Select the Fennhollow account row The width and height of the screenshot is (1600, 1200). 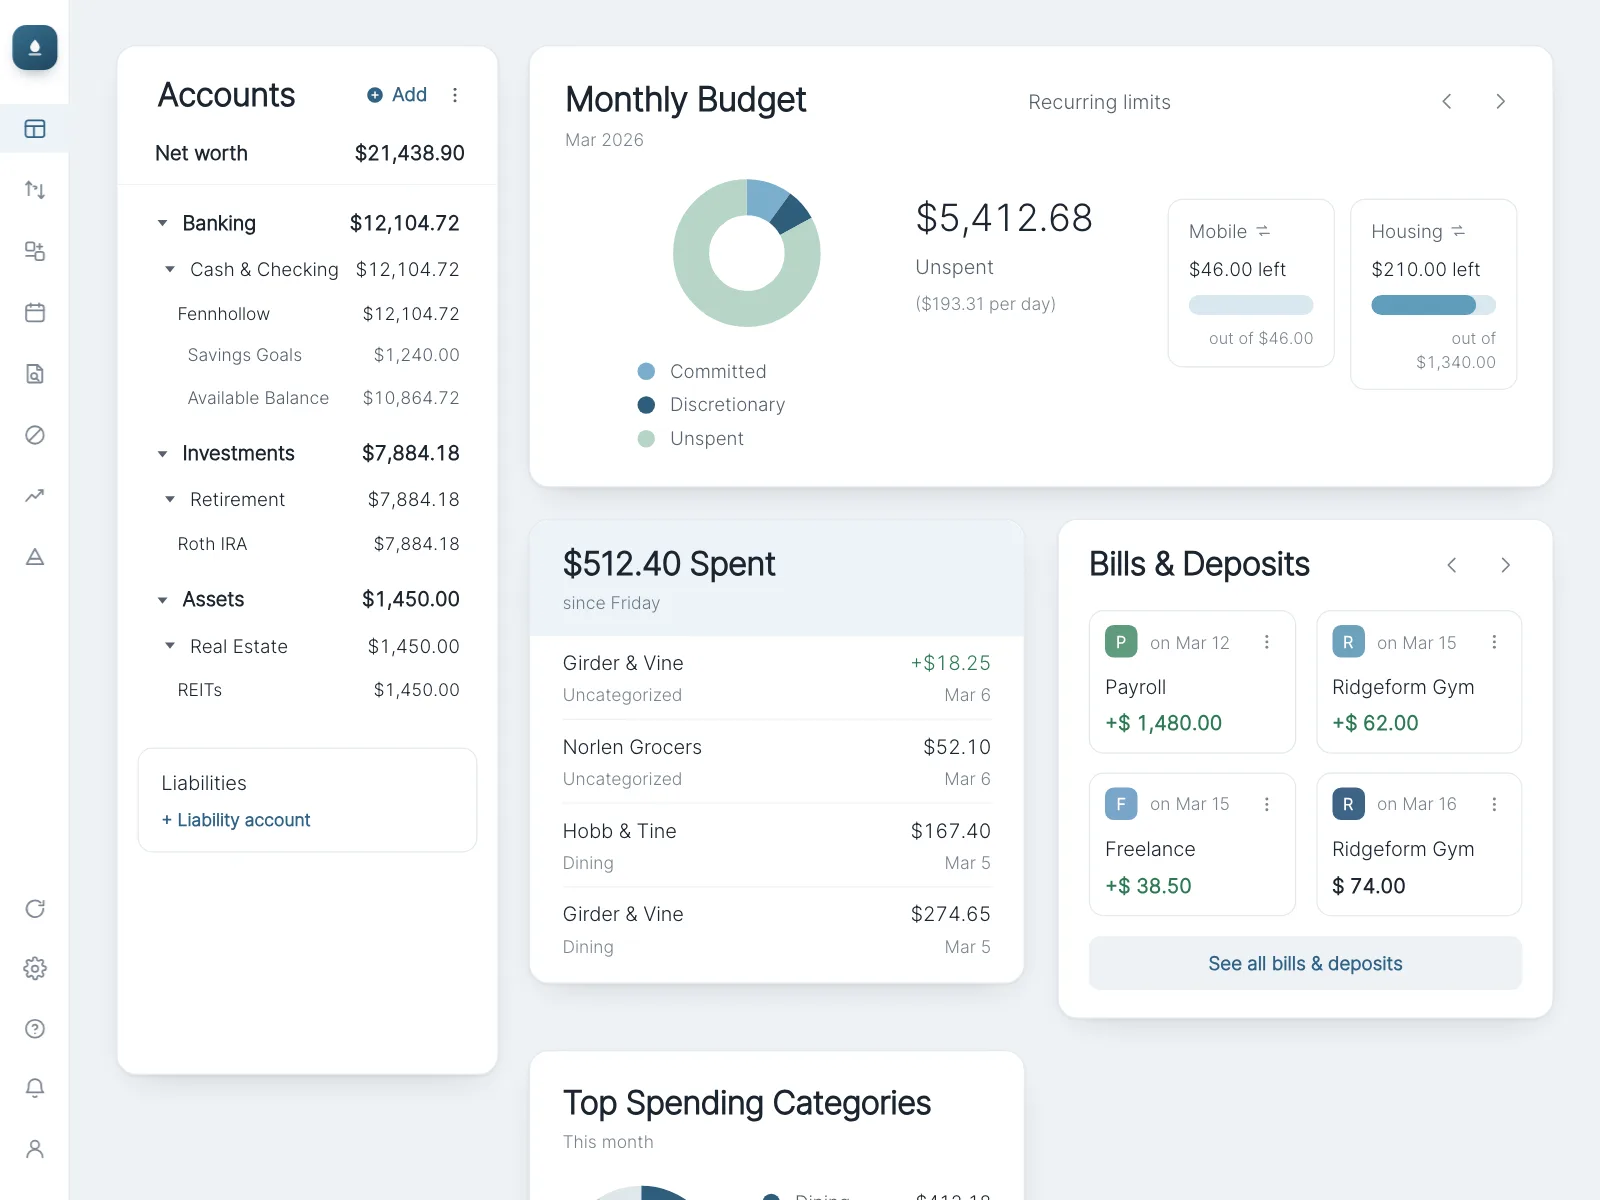pyautogui.click(x=318, y=314)
